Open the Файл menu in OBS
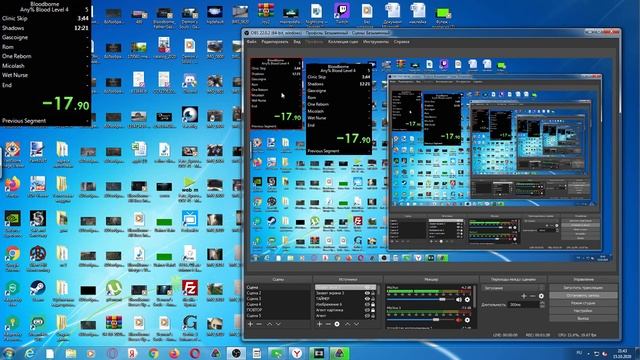 point(251,42)
